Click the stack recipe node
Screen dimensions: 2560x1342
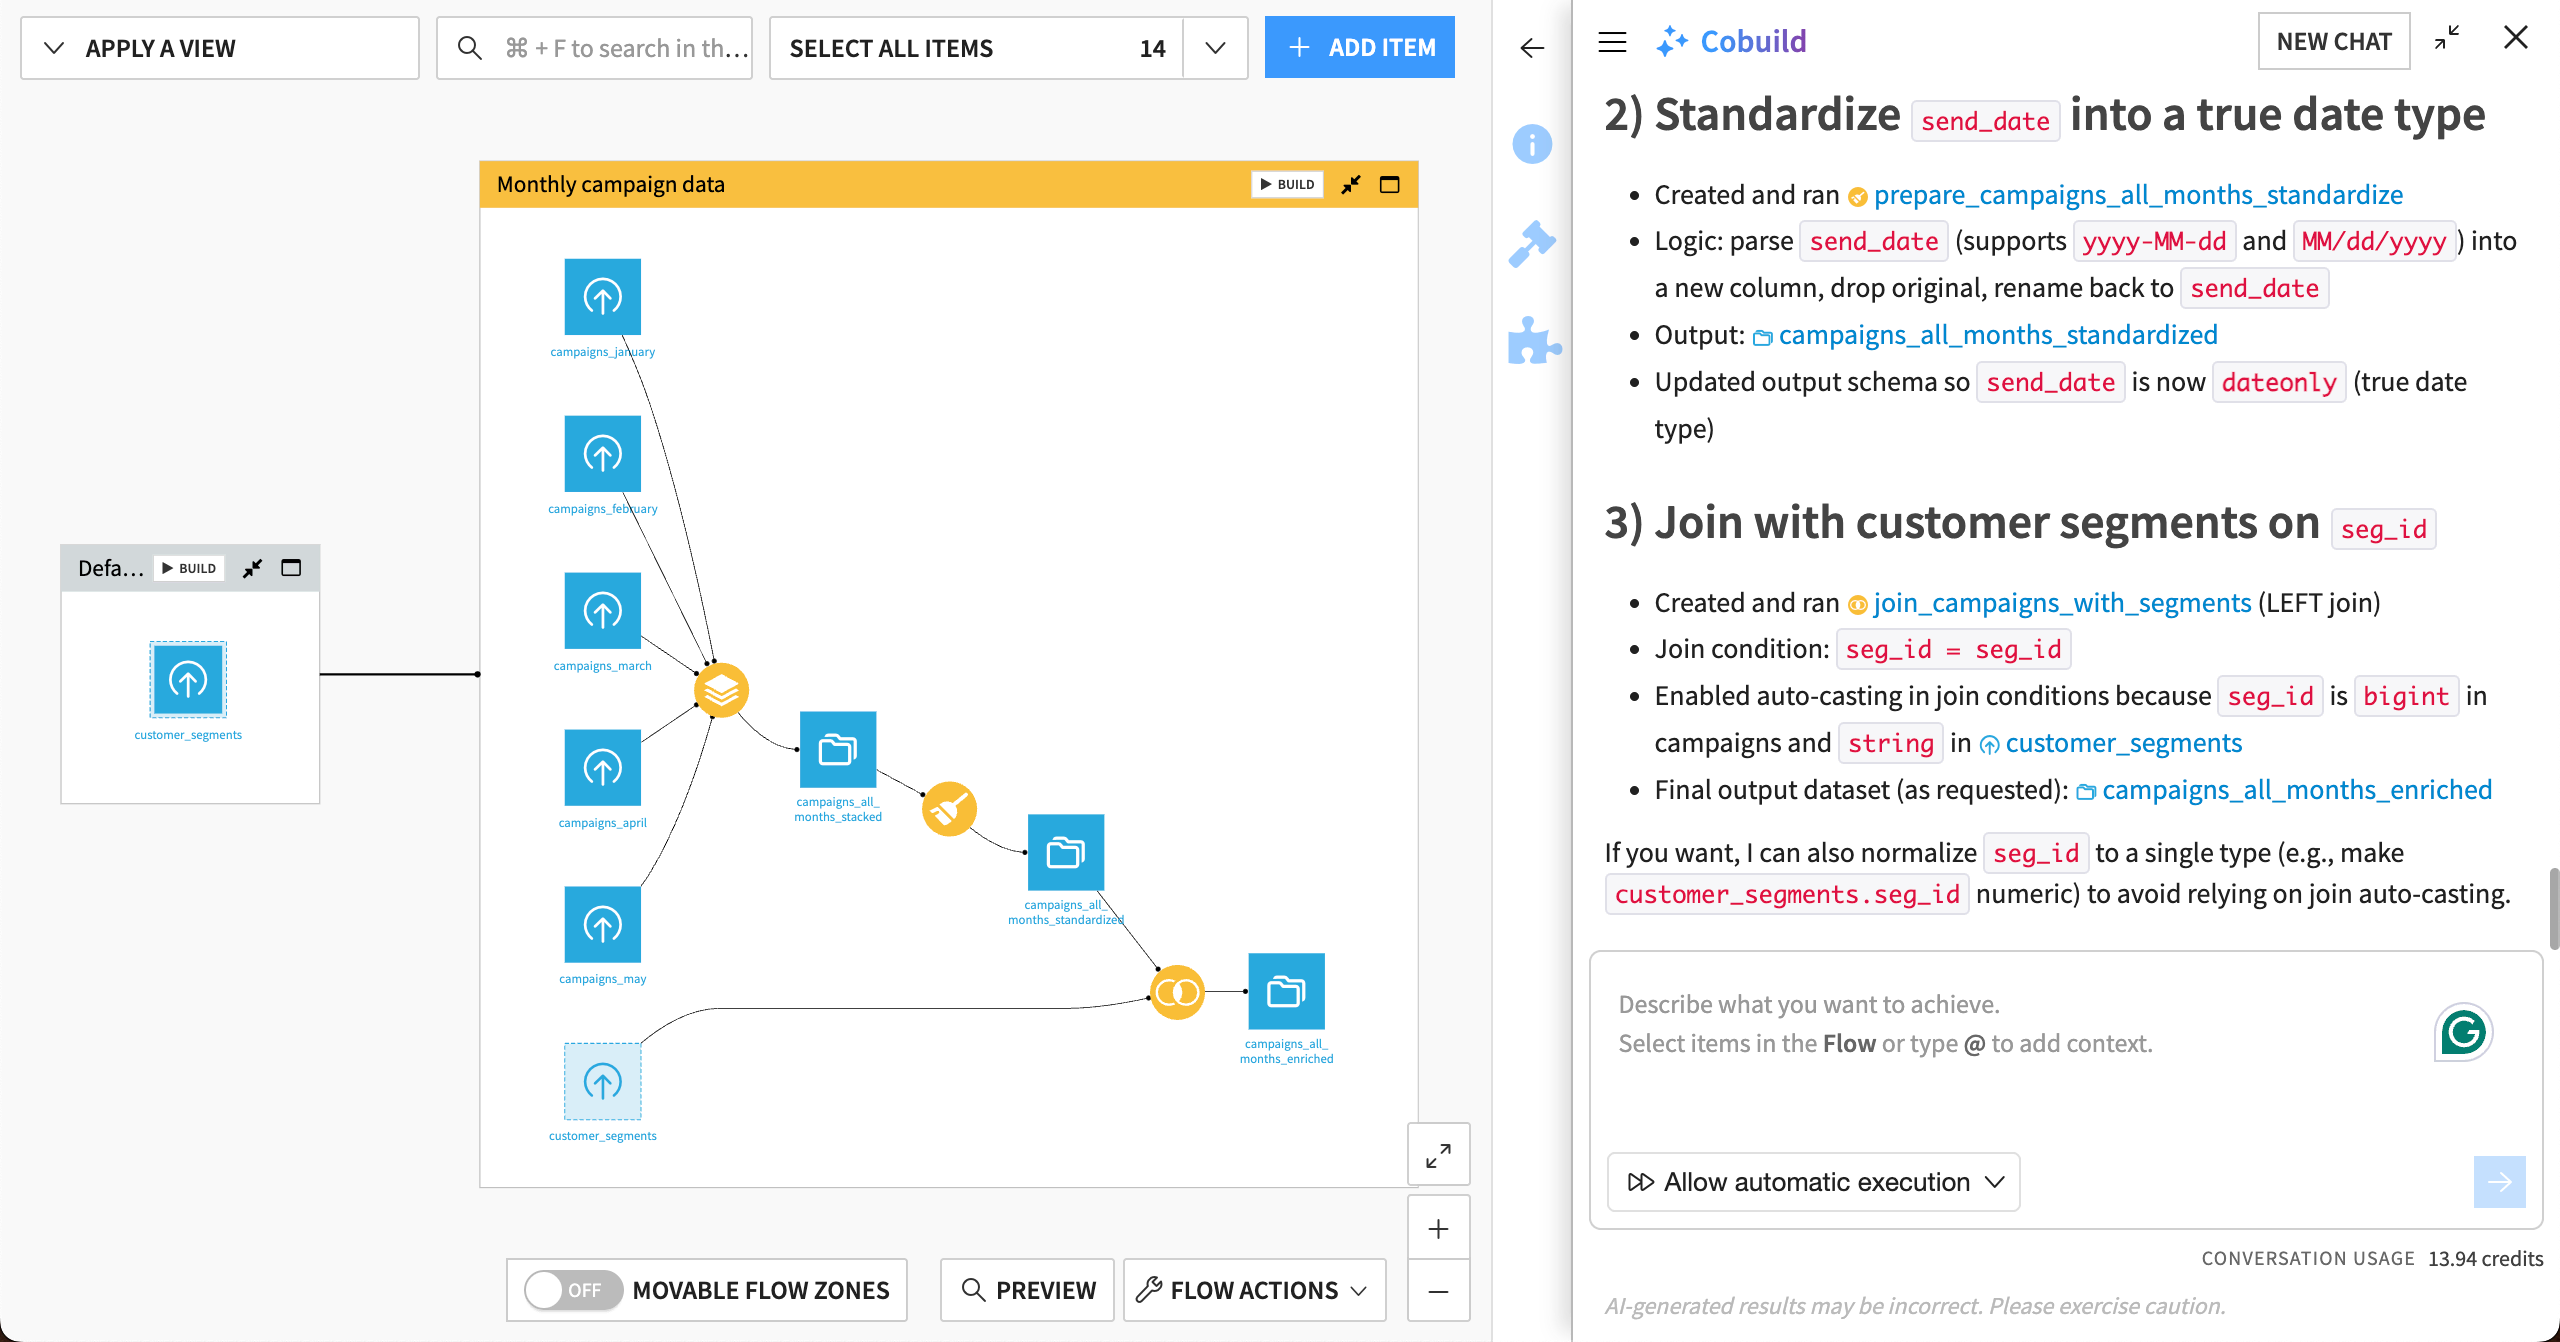[721, 691]
